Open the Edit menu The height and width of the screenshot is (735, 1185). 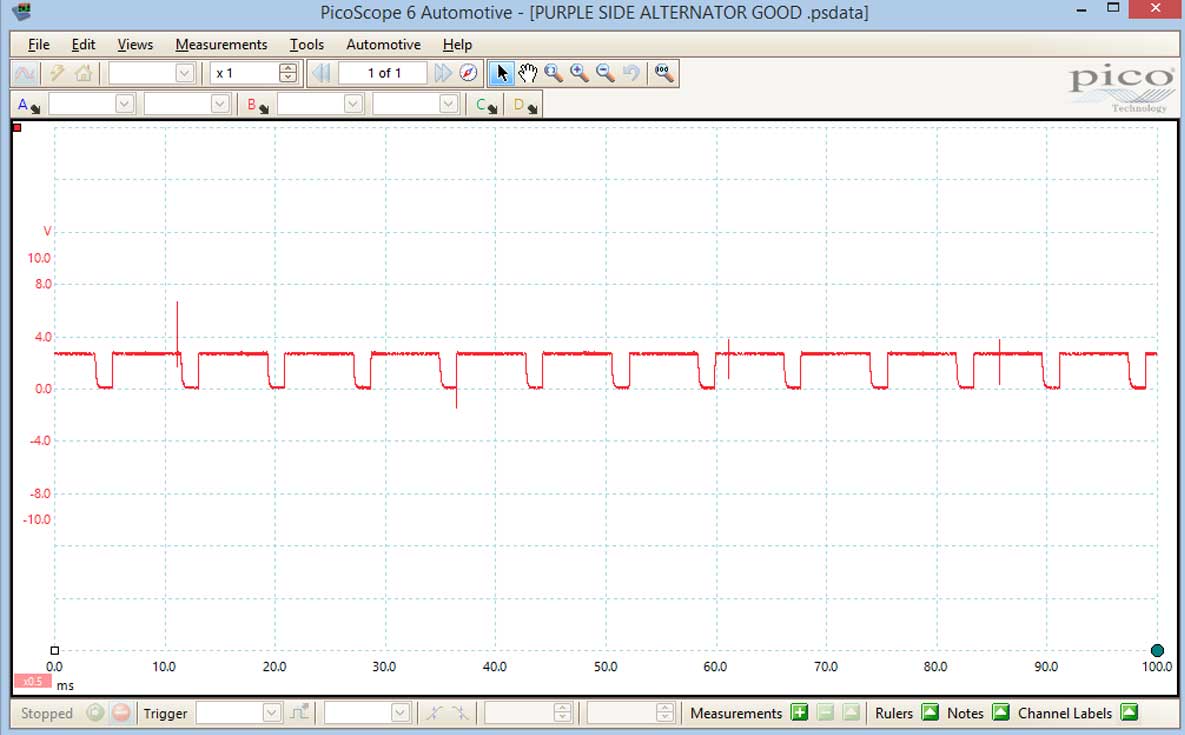pos(83,45)
